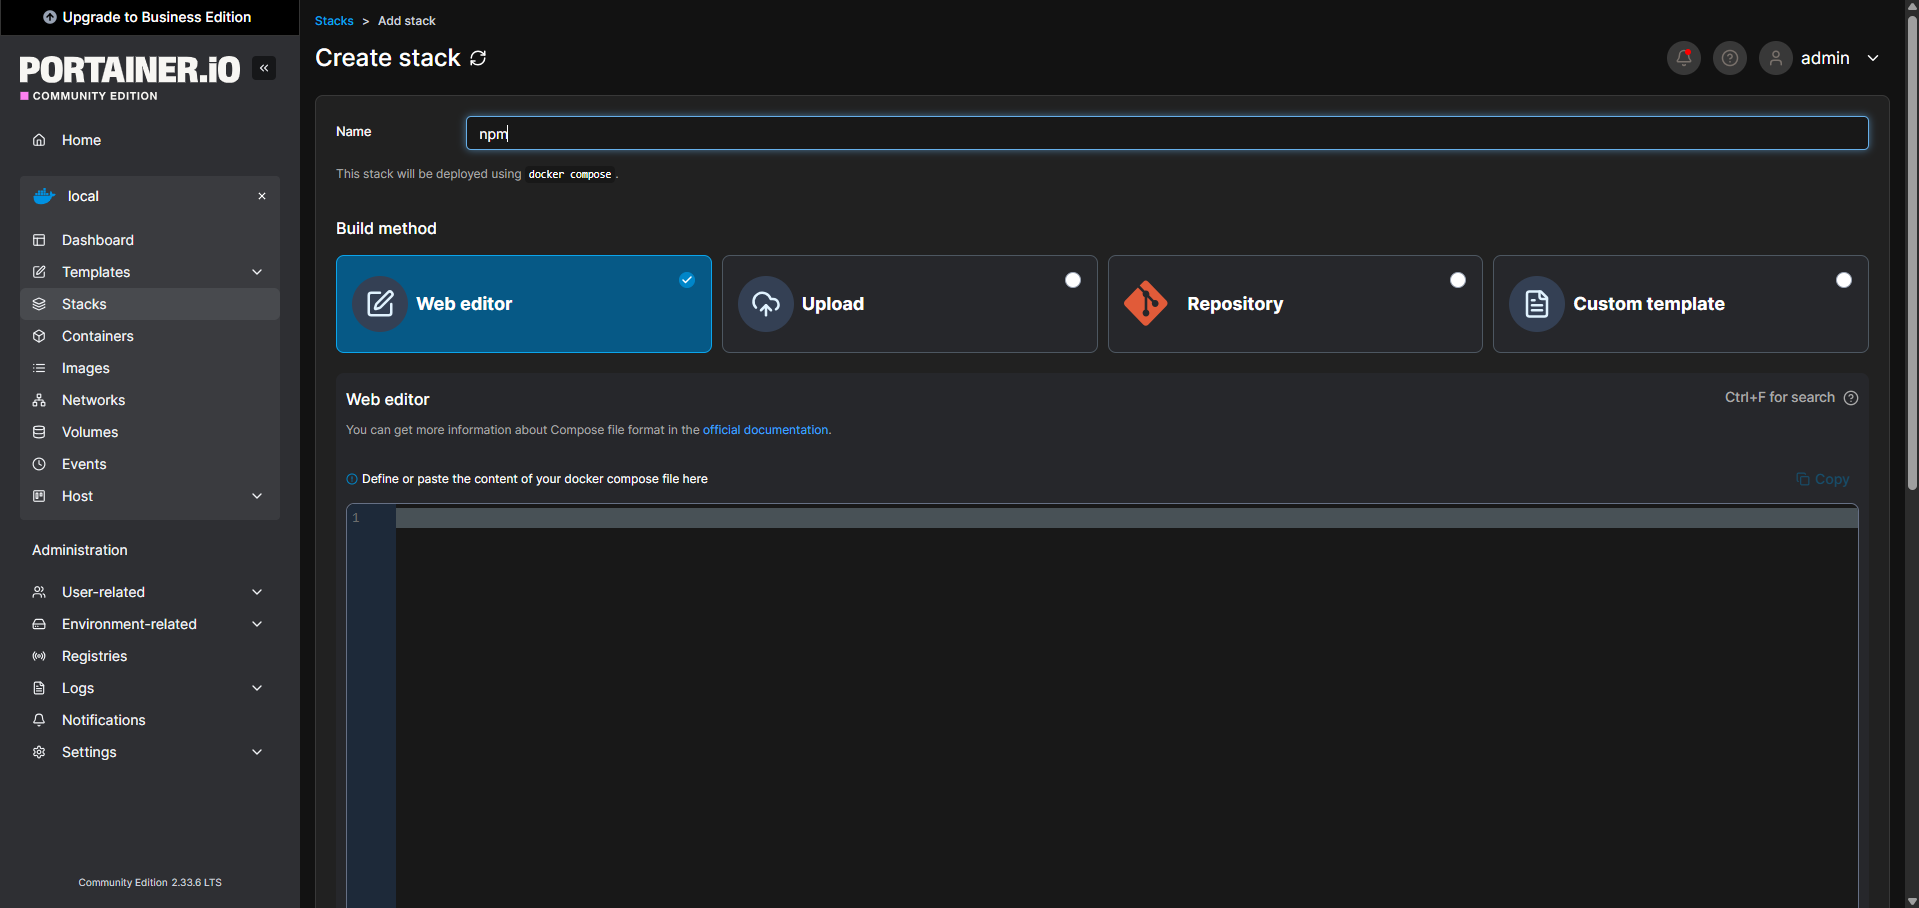Expand the Environment-related submenu chevron
1919x908 pixels.
(257, 624)
